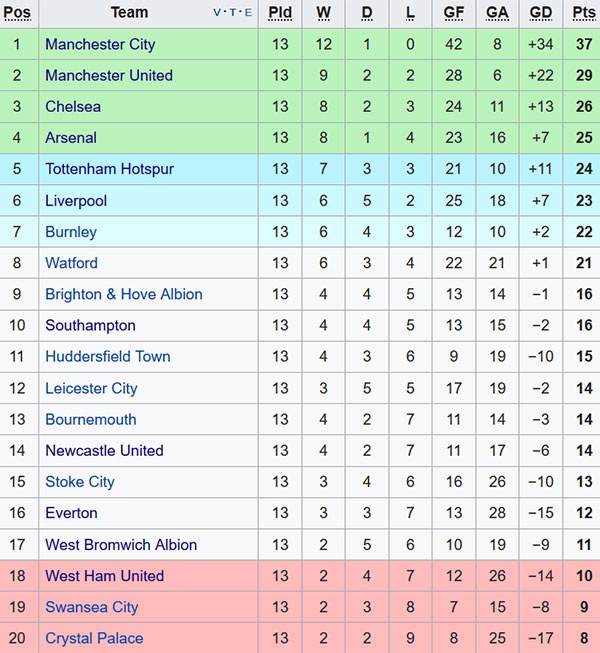Click the V (view template) link
The width and height of the screenshot is (600, 653).
tap(218, 14)
